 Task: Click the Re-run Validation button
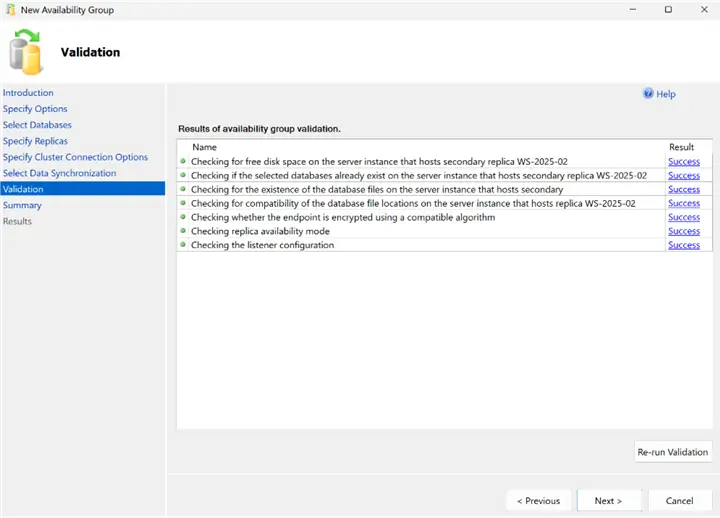click(x=673, y=452)
